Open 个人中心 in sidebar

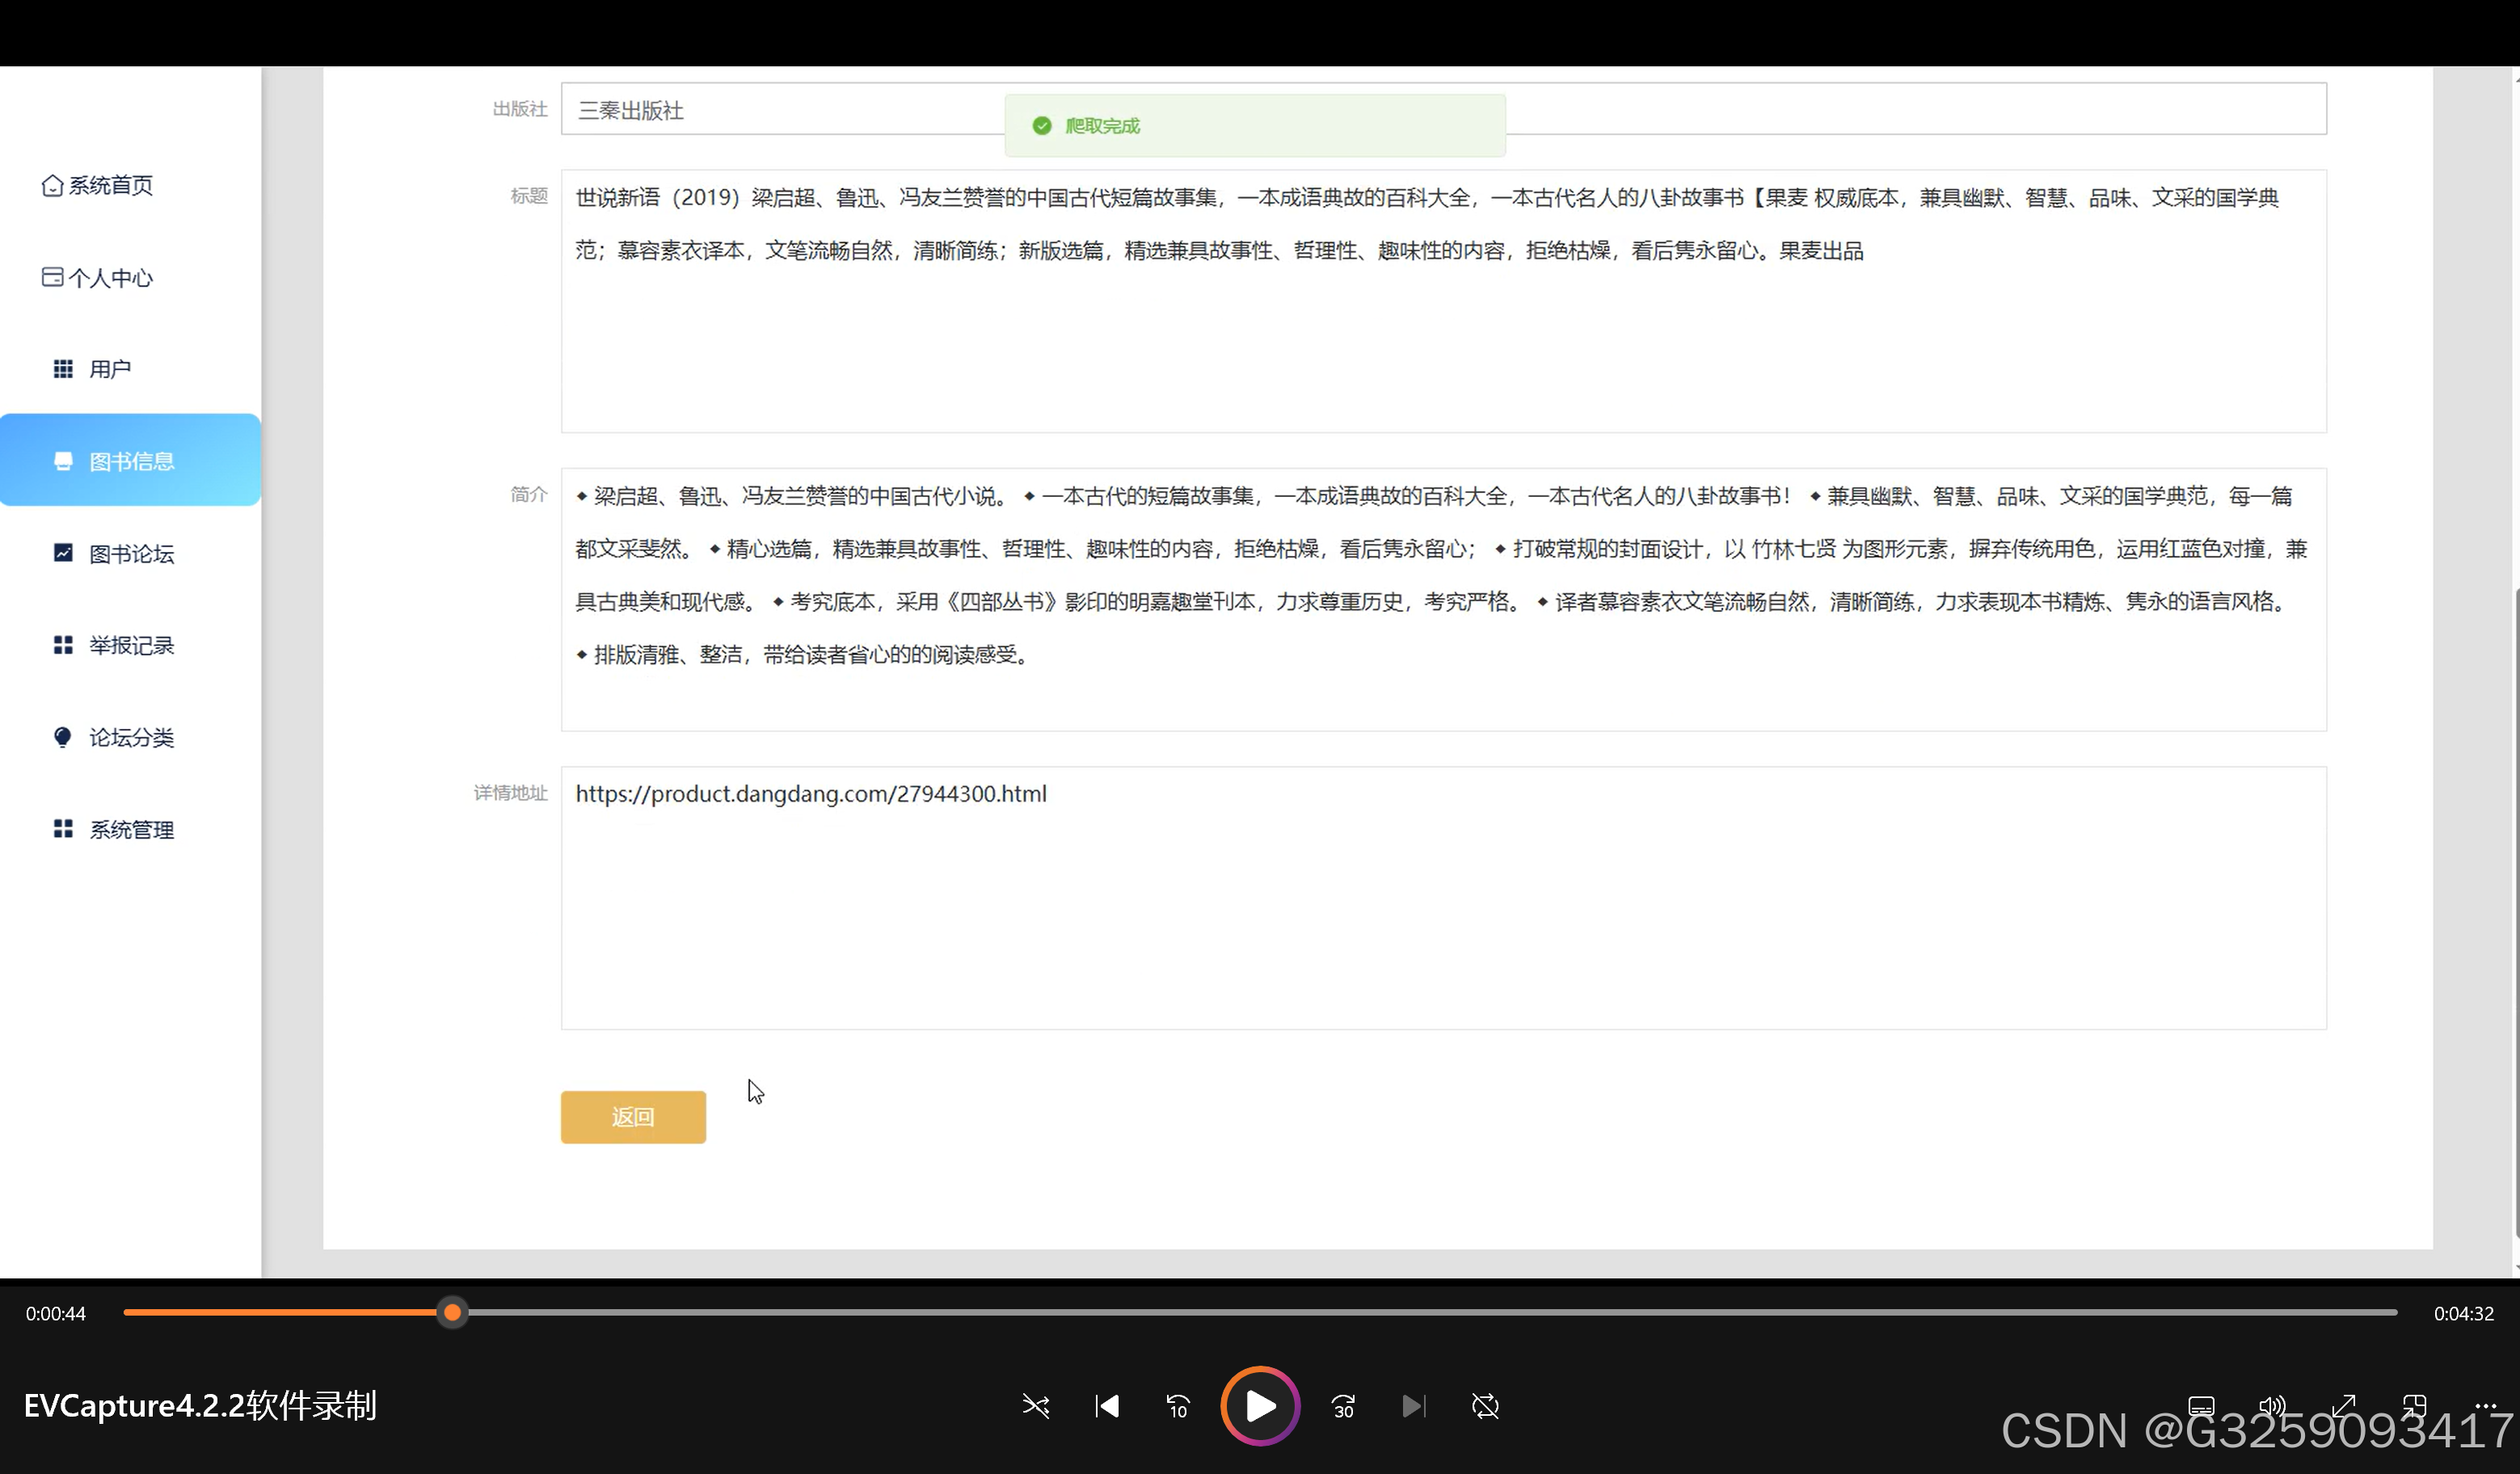coord(98,278)
